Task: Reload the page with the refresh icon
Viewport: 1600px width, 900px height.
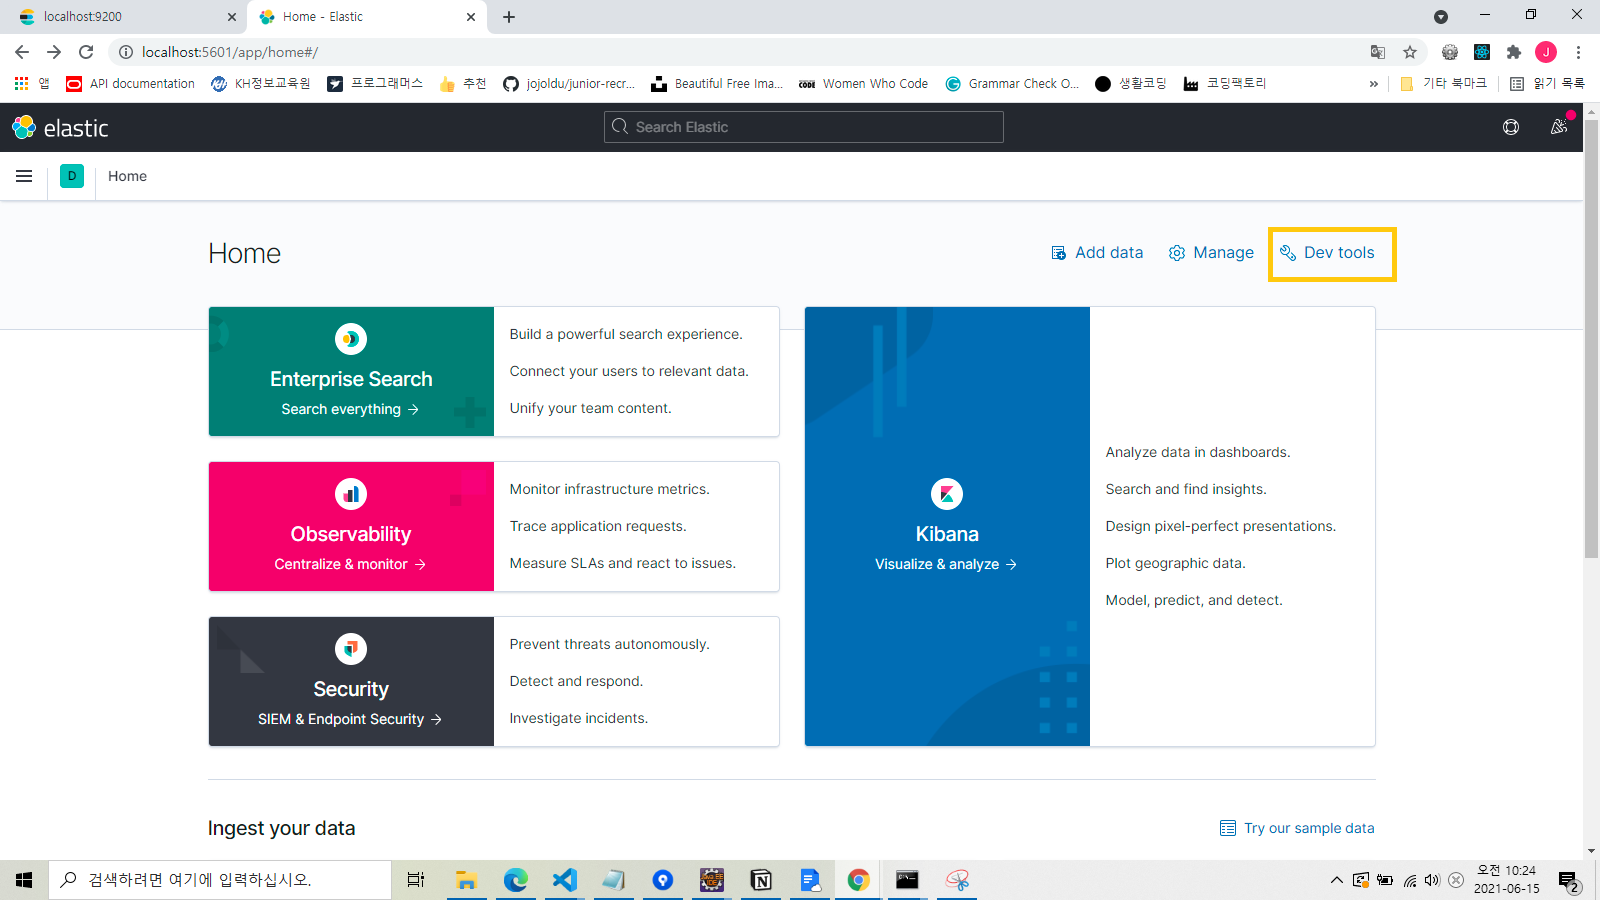Action: coord(86,52)
